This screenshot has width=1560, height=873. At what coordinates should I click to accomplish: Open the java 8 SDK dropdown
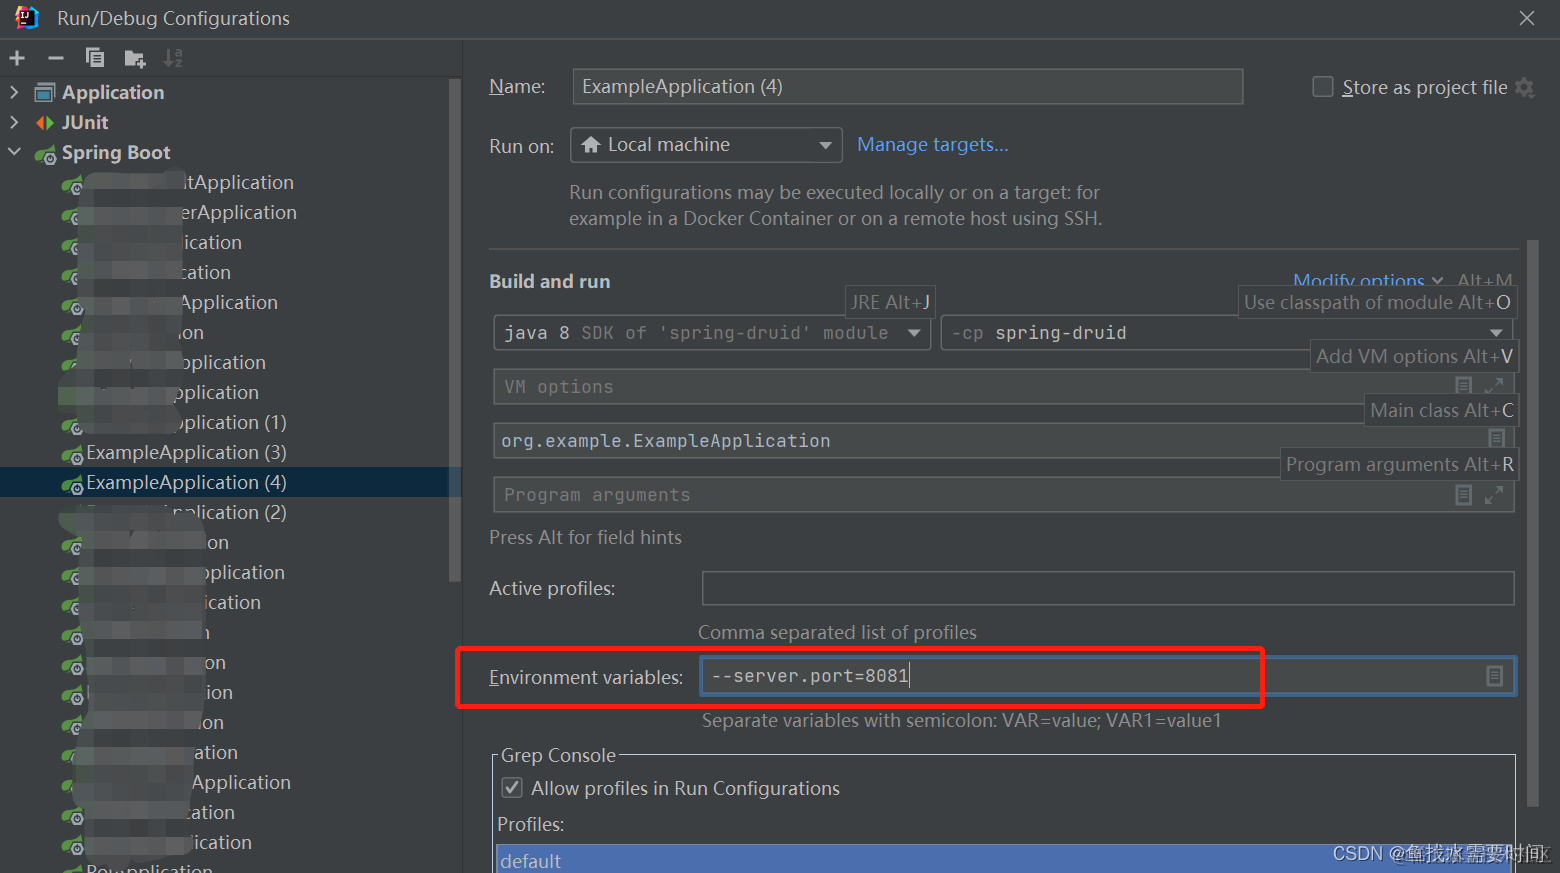pos(712,333)
